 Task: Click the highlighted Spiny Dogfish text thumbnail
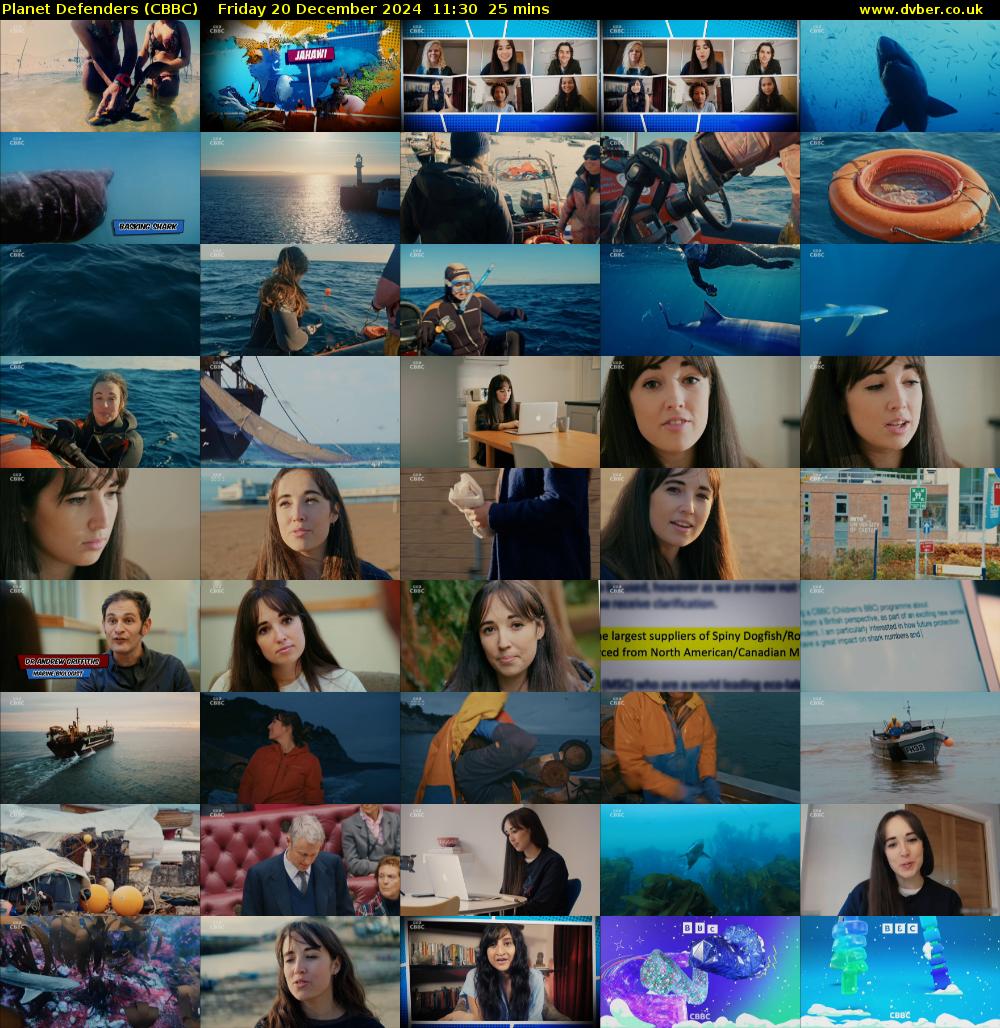700,636
